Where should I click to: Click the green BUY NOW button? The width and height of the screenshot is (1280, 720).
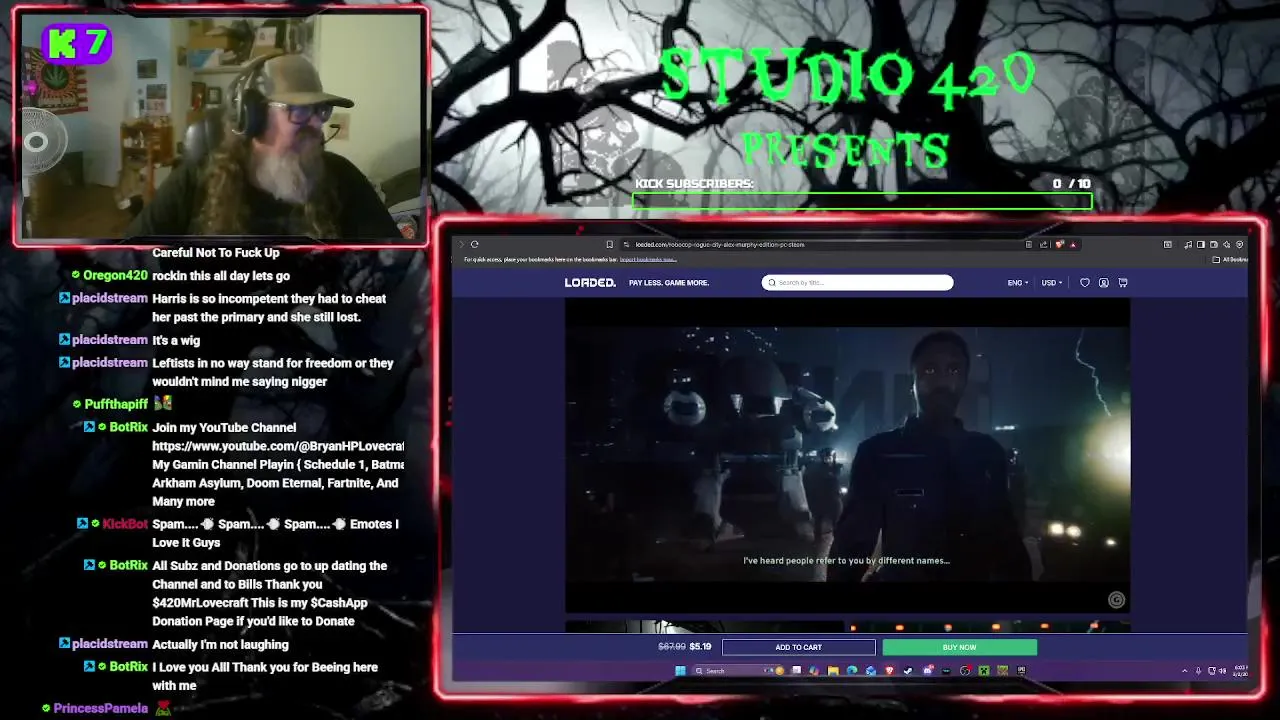tap(959, 647)
